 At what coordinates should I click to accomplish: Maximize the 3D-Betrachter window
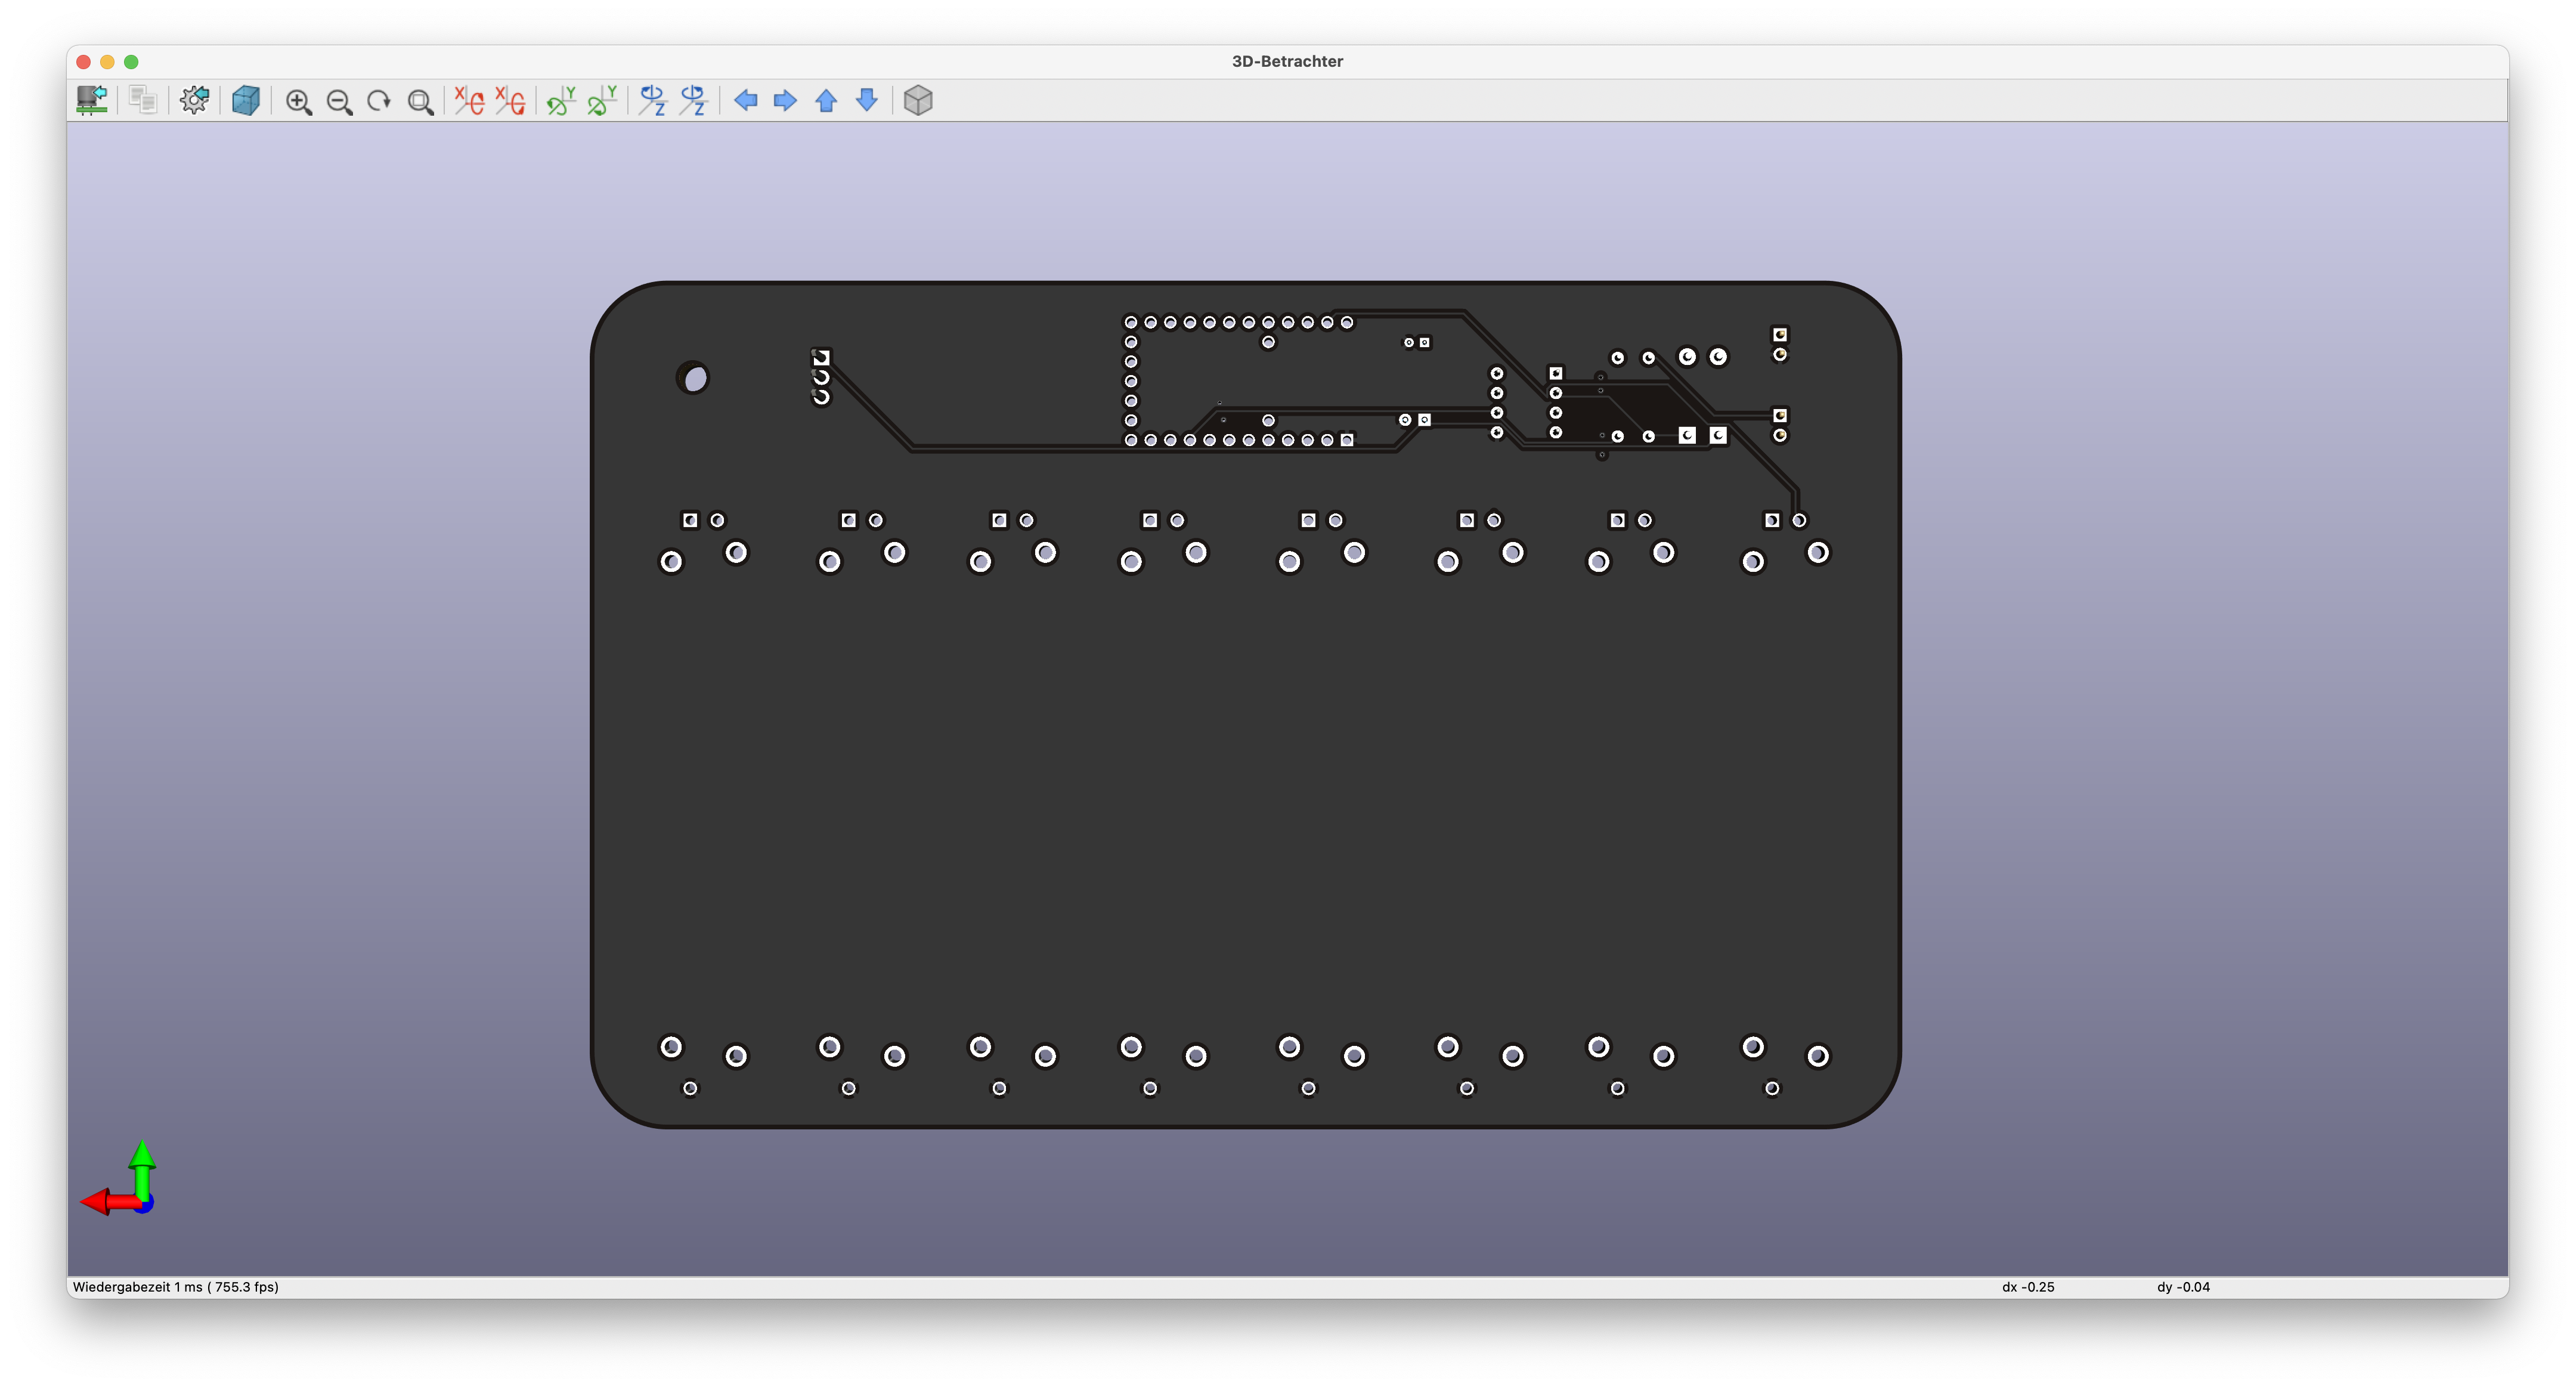(x=131, y=62)
